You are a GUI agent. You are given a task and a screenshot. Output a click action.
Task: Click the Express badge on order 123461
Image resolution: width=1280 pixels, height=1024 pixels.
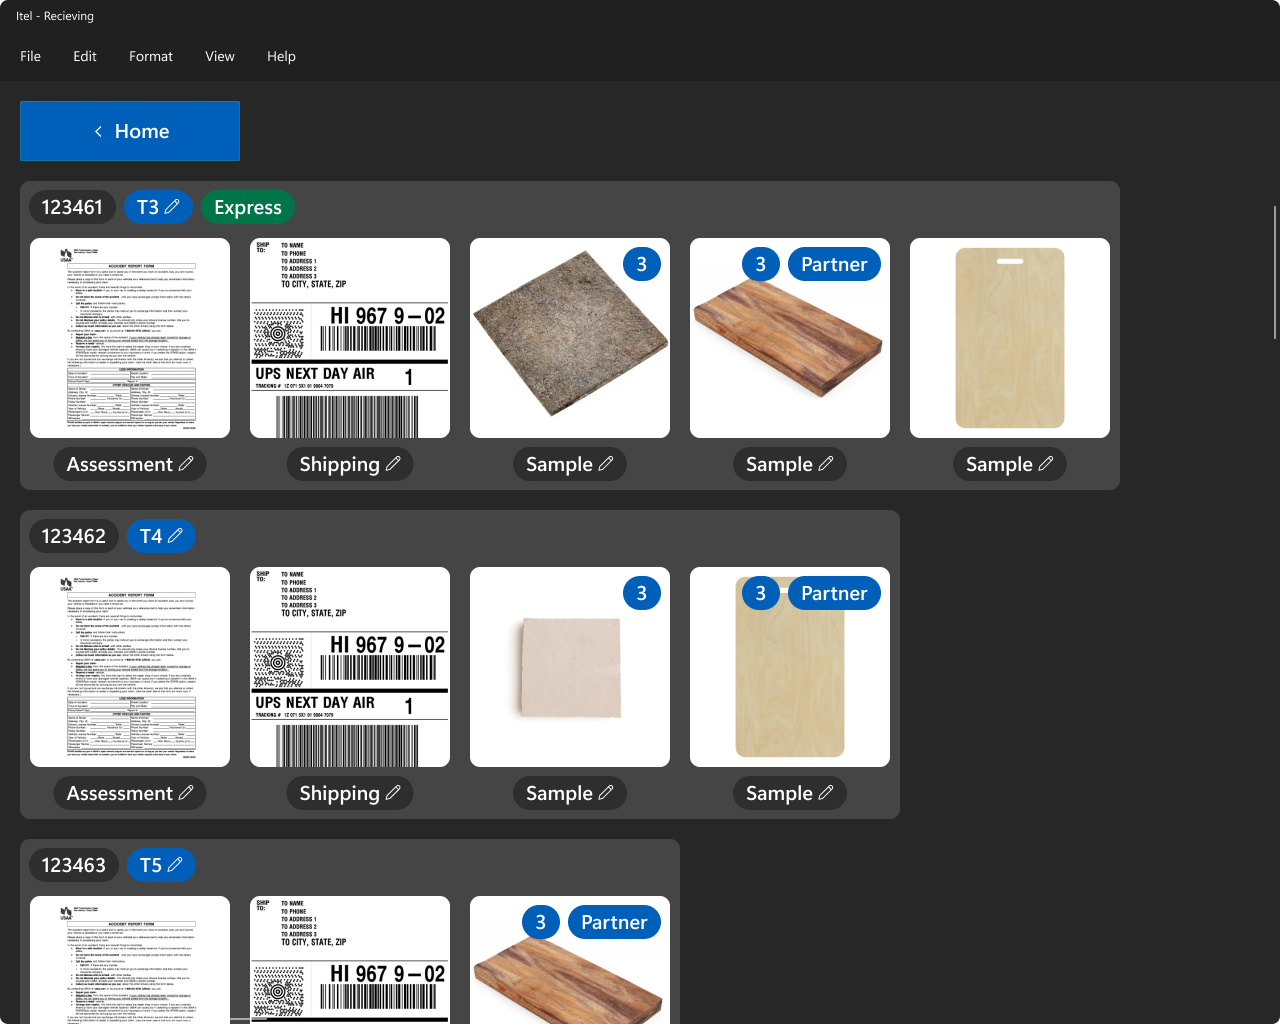pos(248,207)
